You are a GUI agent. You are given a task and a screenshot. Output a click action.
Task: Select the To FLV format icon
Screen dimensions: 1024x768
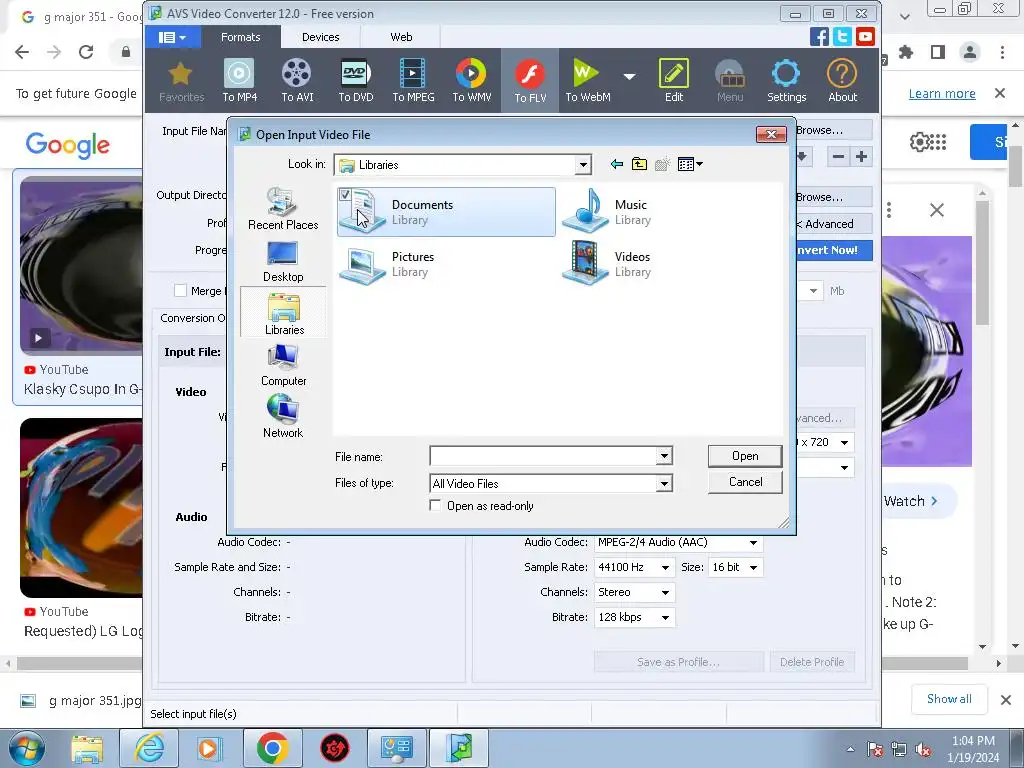[x=530, y=80]
